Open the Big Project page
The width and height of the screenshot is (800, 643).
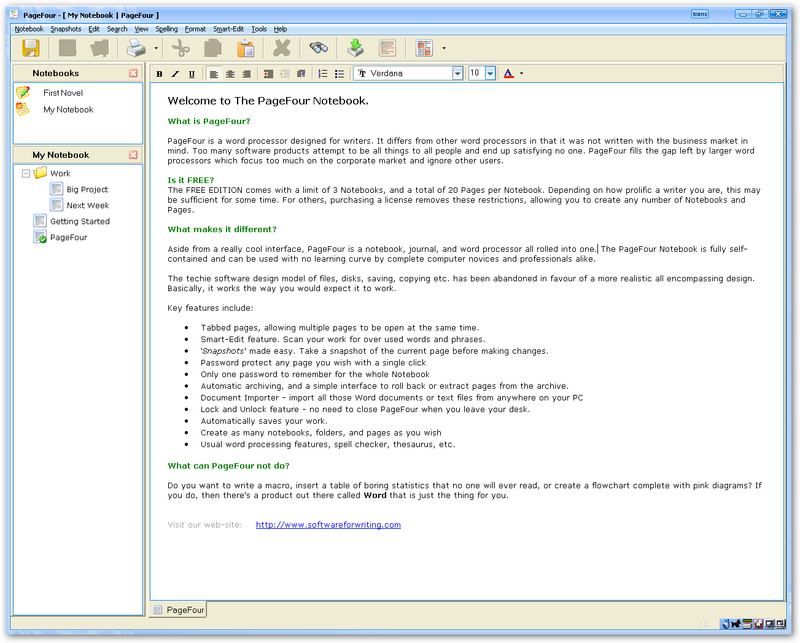pos(87,189)
